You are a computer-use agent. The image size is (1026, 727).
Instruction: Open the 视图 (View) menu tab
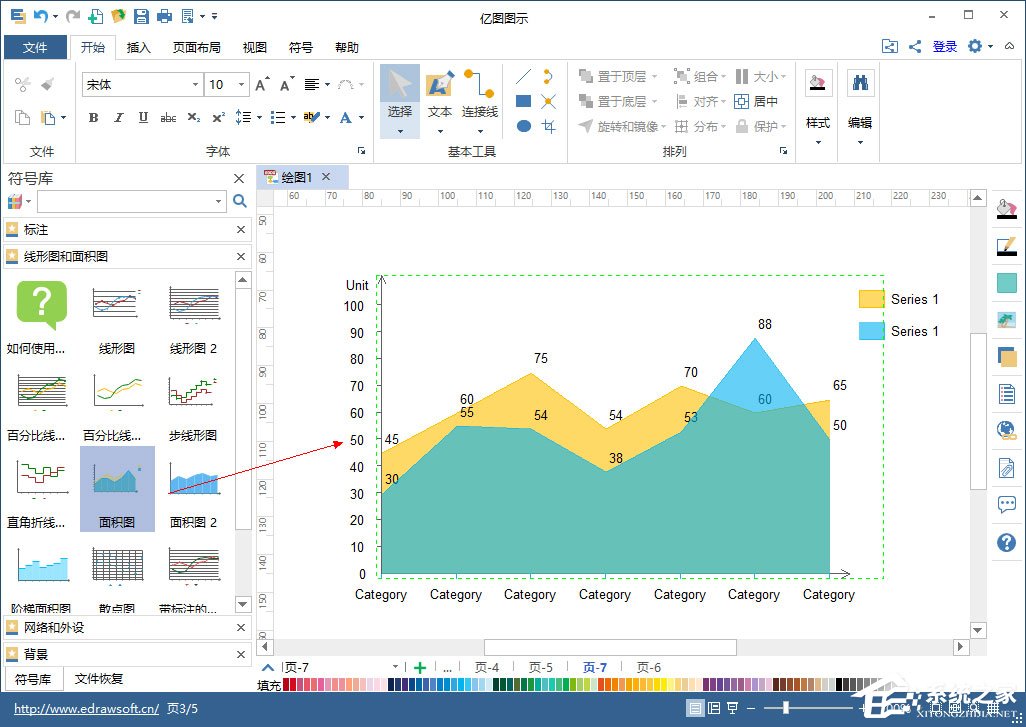[253, 47]
